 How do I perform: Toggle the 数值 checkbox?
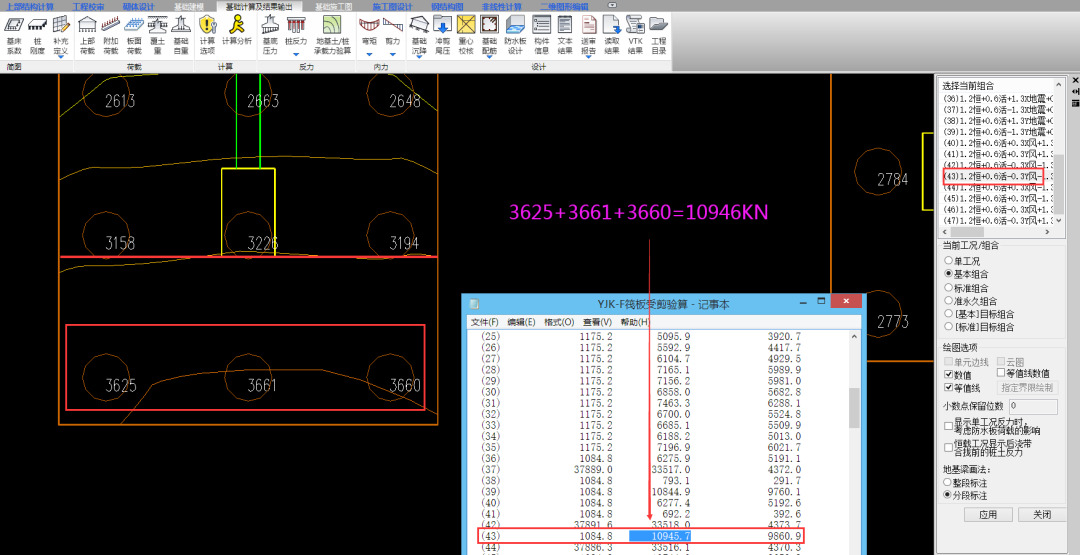tap(949, 375)
